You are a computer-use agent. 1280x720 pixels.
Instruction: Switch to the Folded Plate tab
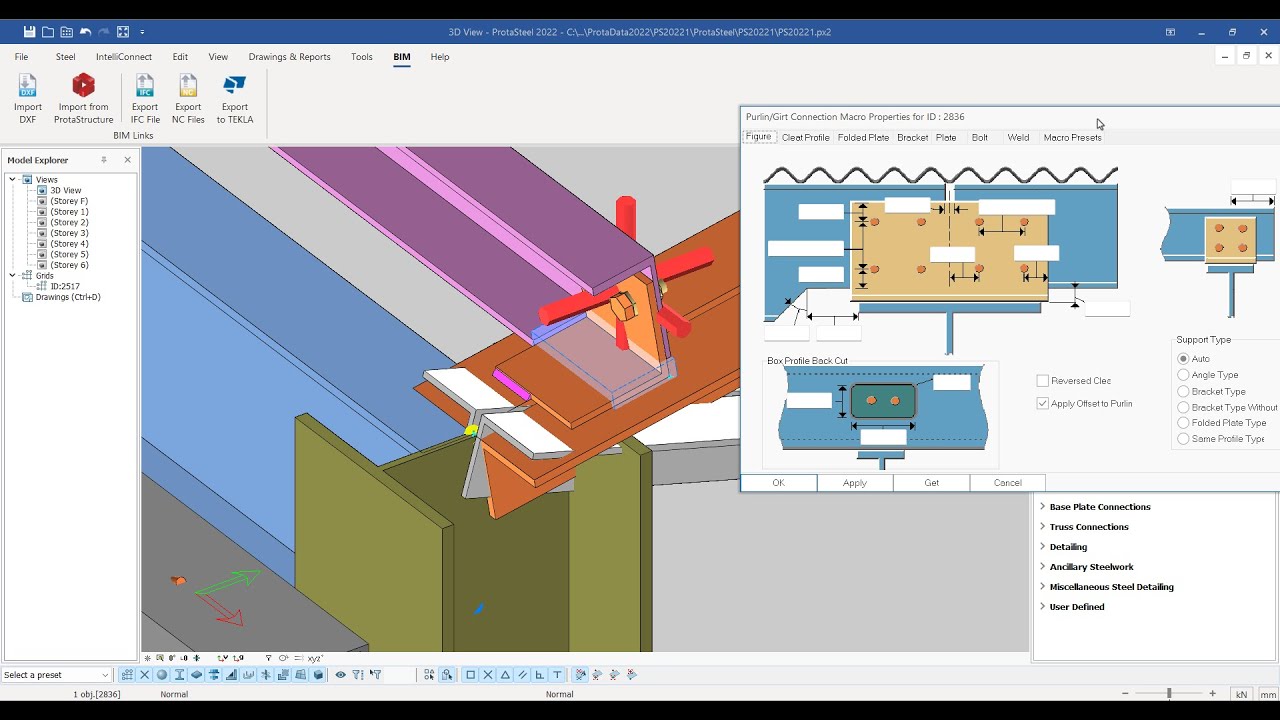pyautogui.click(x=864, y=138)
